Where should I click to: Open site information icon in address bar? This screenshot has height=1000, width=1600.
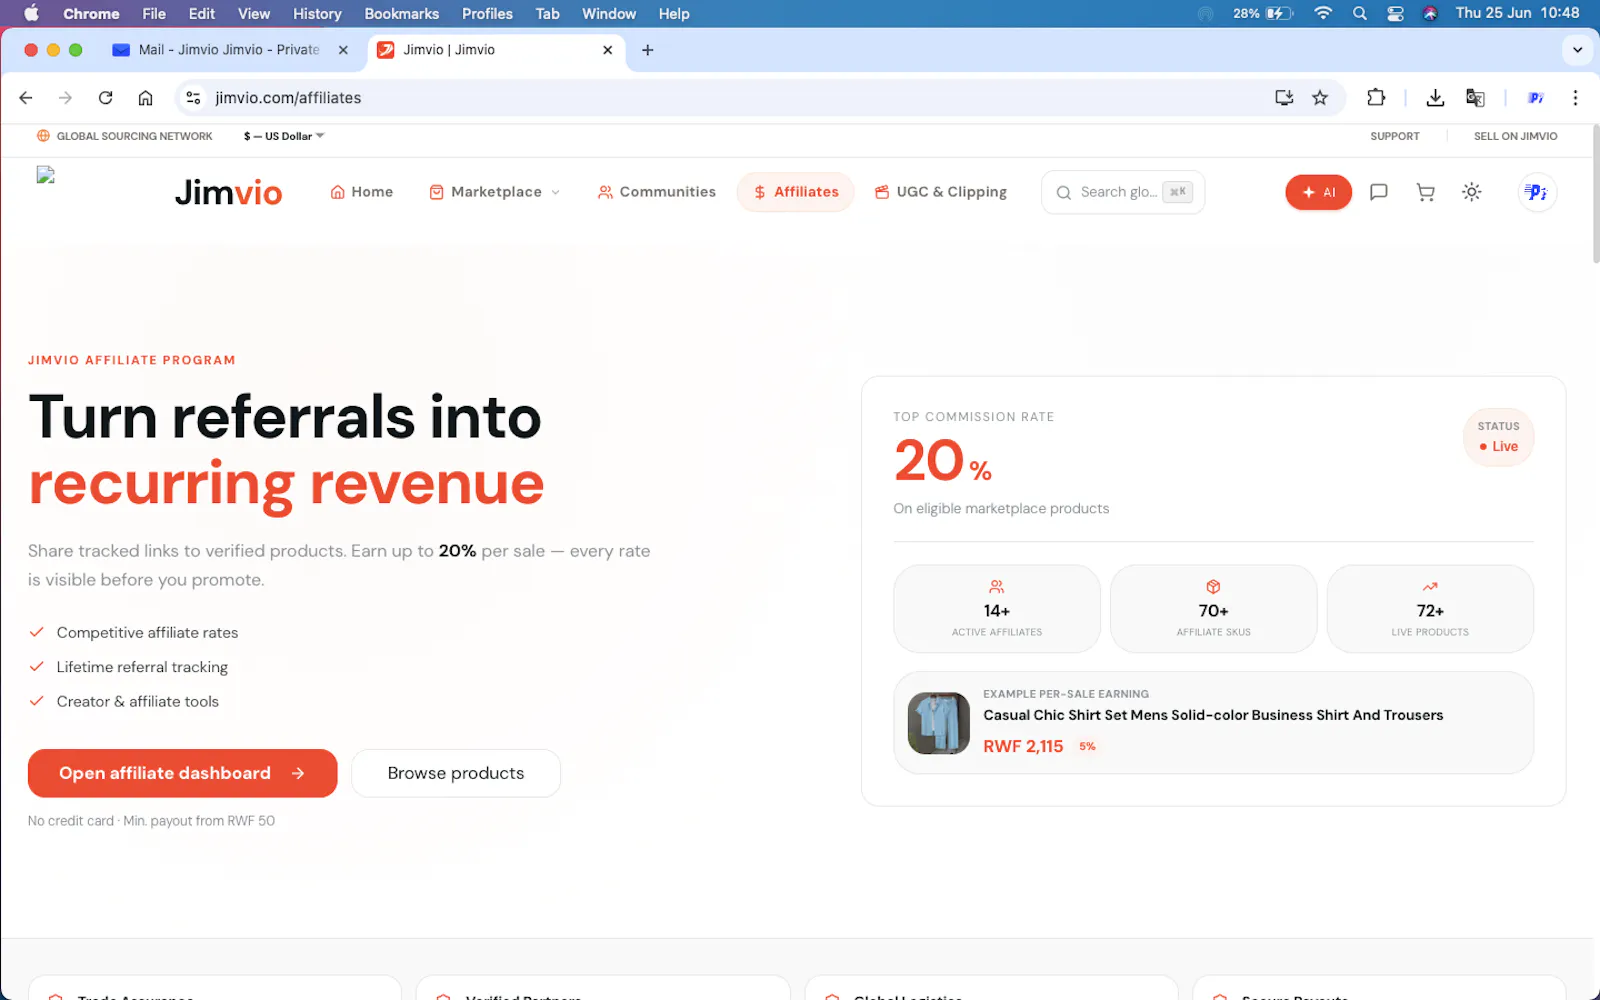194,98
